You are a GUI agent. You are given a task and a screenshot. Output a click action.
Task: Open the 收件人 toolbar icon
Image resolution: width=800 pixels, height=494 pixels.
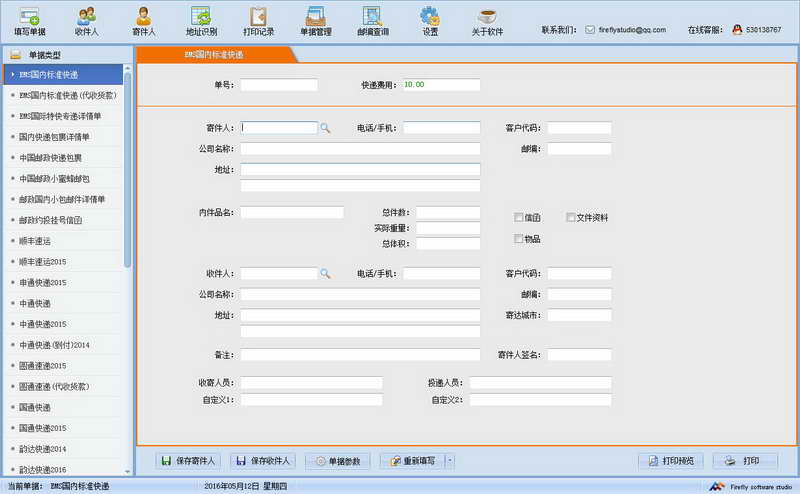pos(87,22)
